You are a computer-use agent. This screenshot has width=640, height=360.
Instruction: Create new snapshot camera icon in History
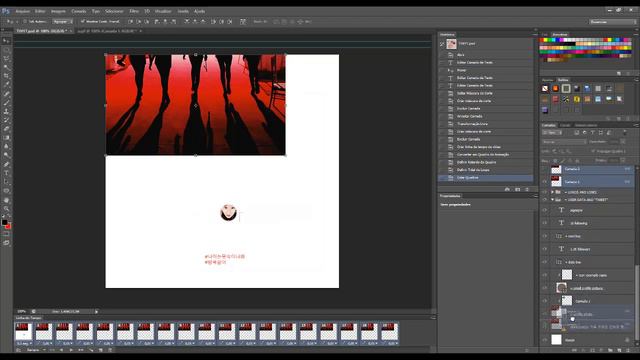click(517, 189)
